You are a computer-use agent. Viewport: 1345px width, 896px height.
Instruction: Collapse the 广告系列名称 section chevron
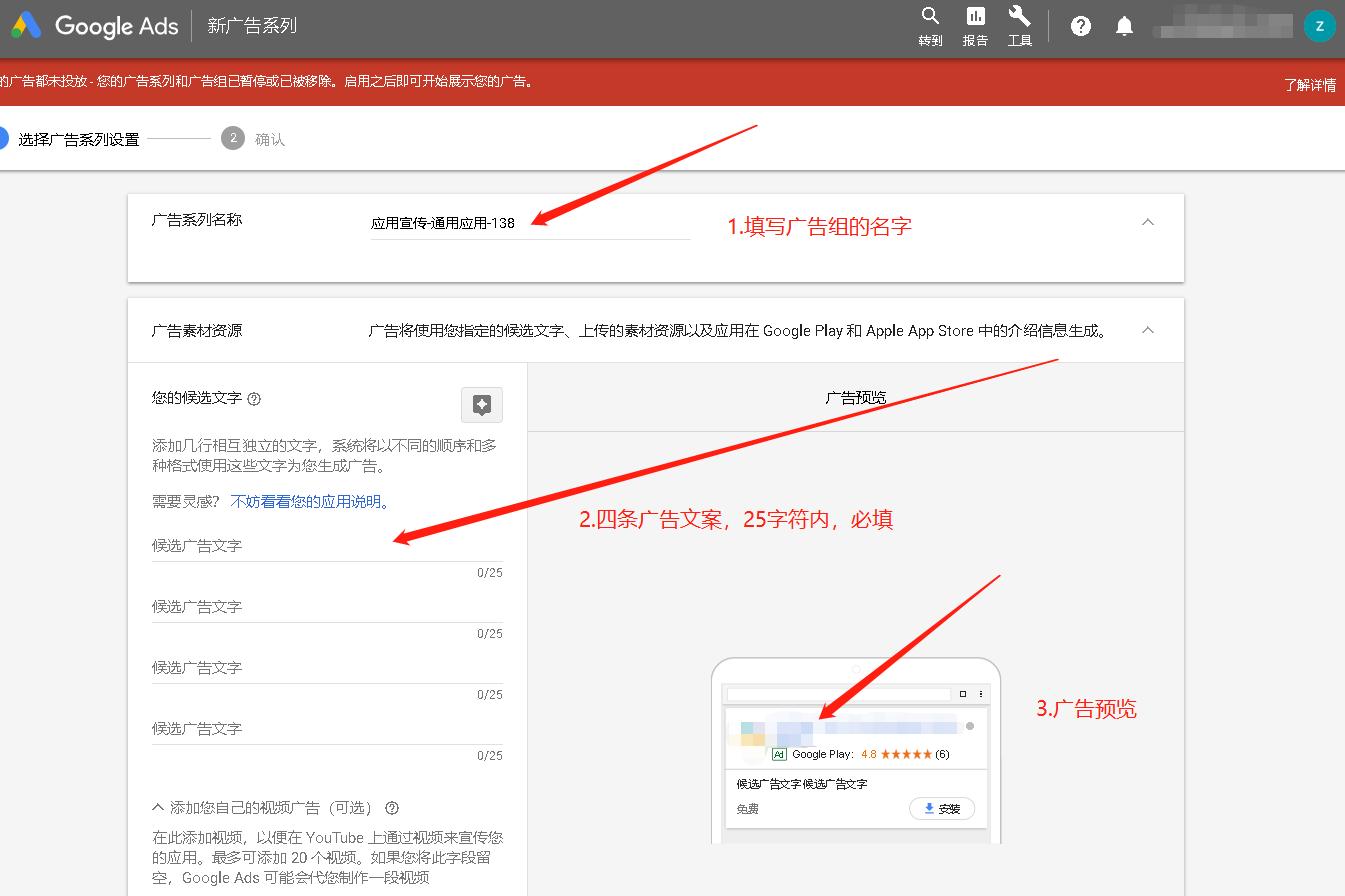pyautogui.click(x=1148, y=222)
